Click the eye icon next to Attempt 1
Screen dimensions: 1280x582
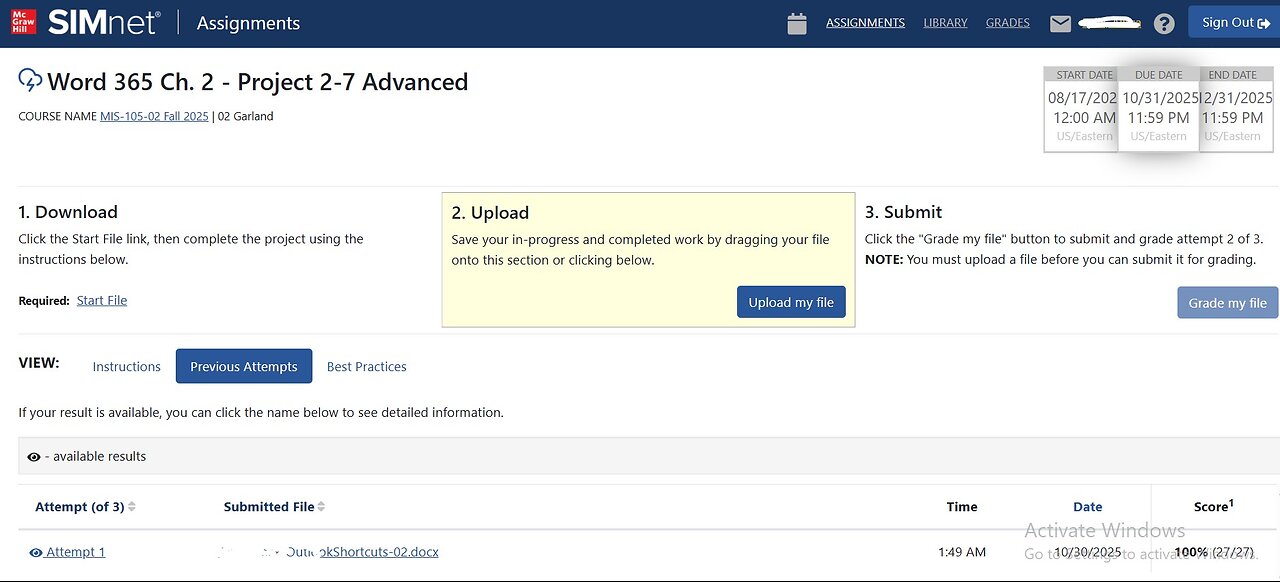[x=36, y=552]
